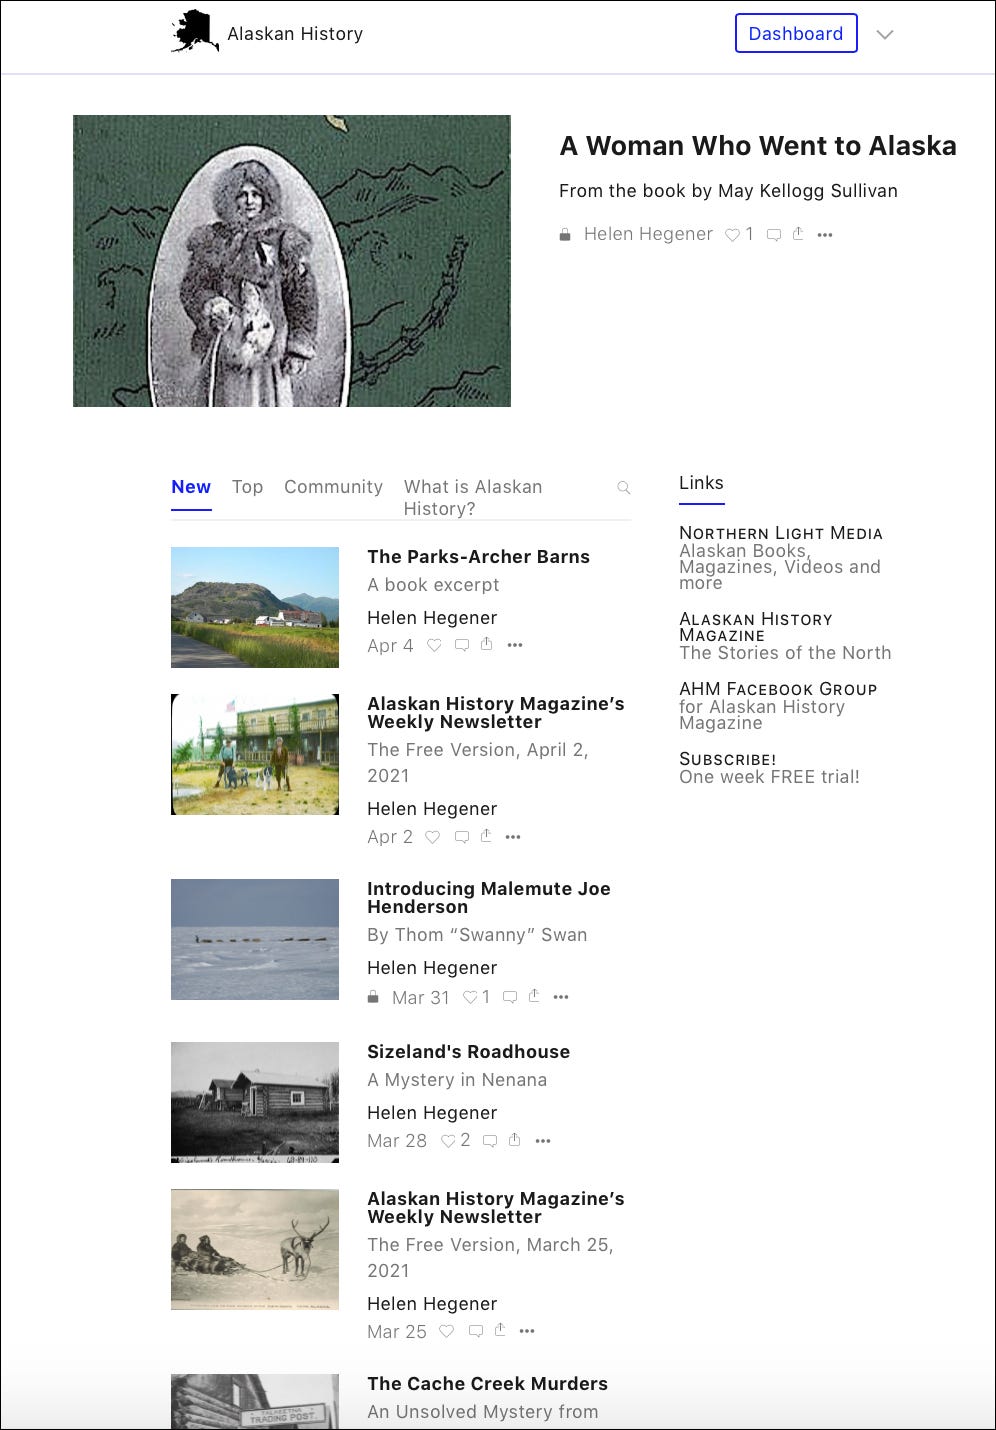Open more options for 'A Woman Who Went to Alaska'
Screen dimensions: 996x1430
[825, 235]
